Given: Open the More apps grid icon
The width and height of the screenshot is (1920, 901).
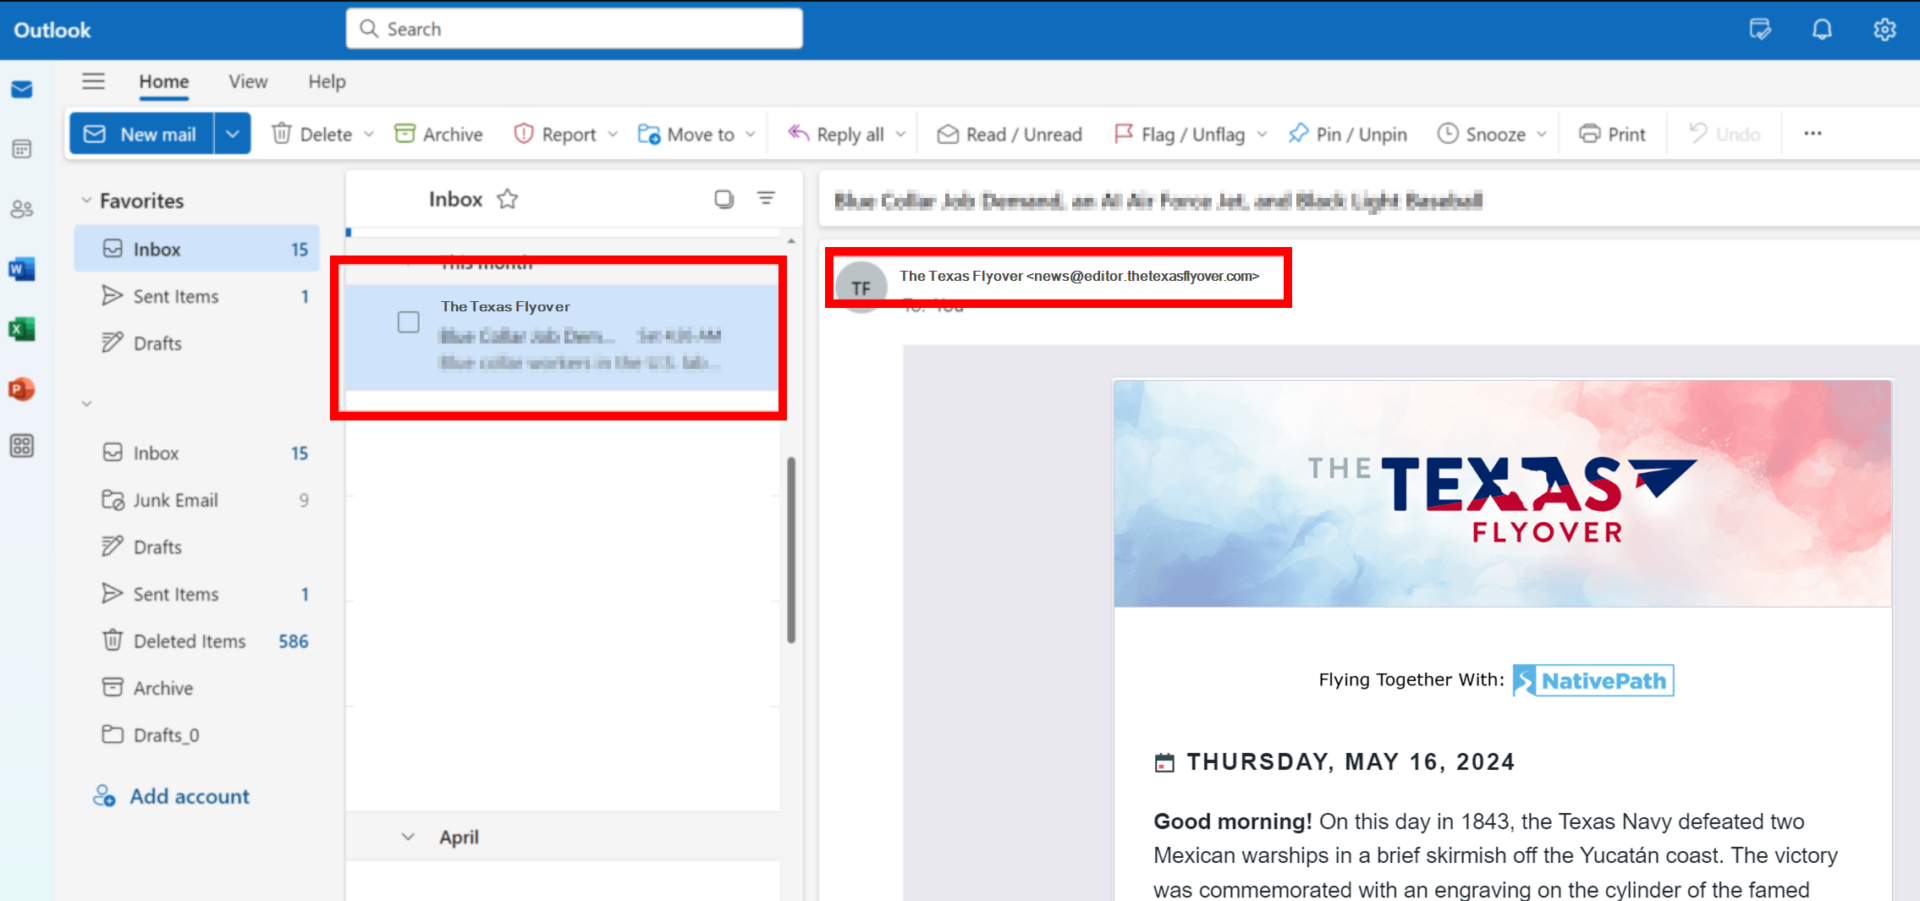Looking at the screenshot, I should coord(22,446).
